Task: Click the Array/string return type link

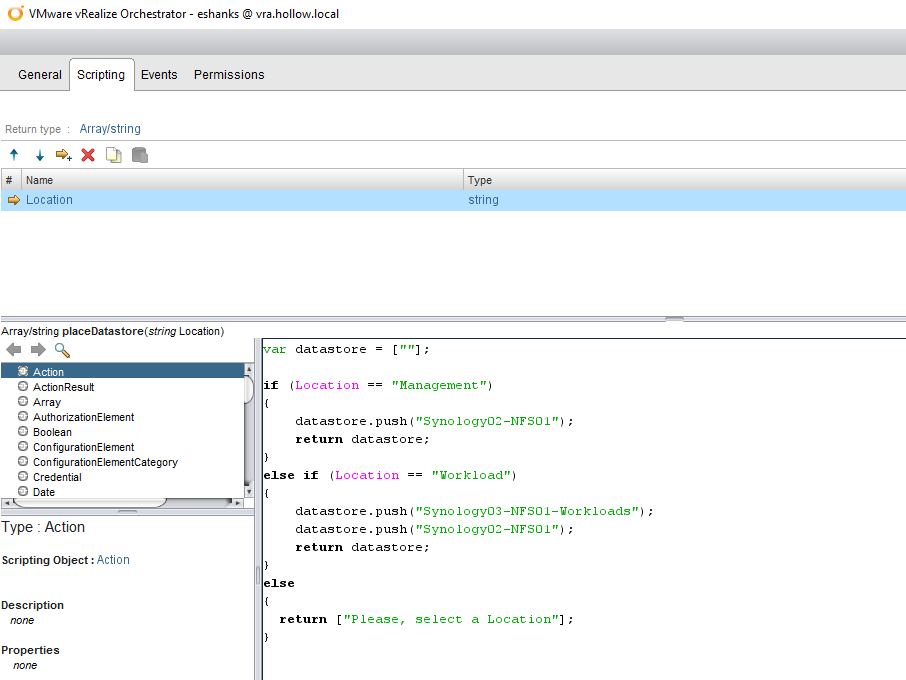Action: pos(110,129)
